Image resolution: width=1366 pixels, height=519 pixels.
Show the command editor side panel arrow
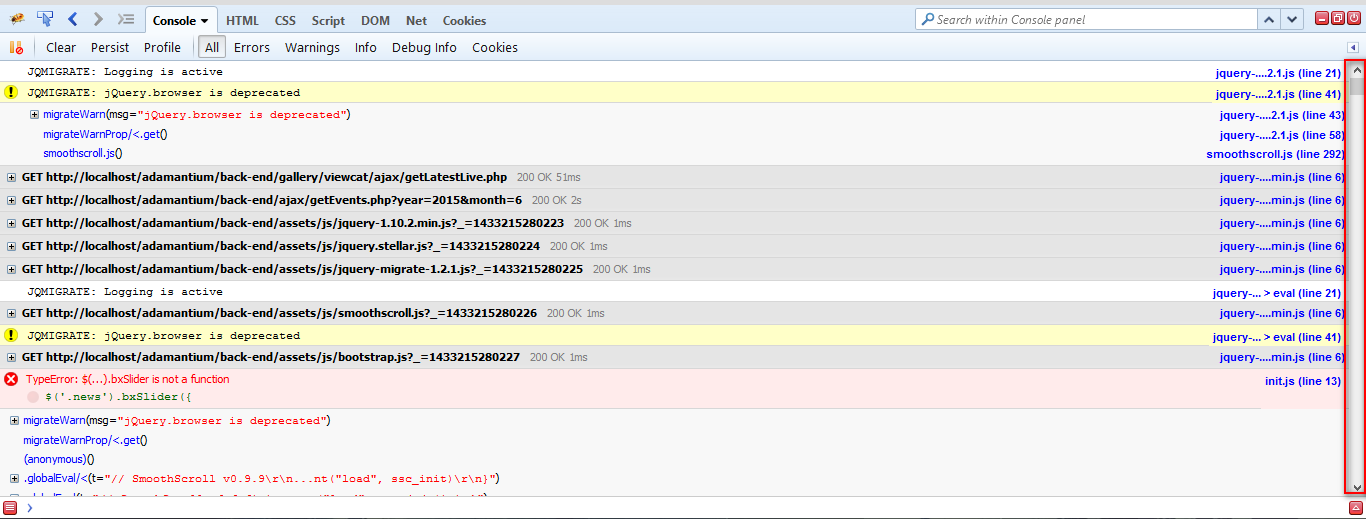(x=1353, y=47)
